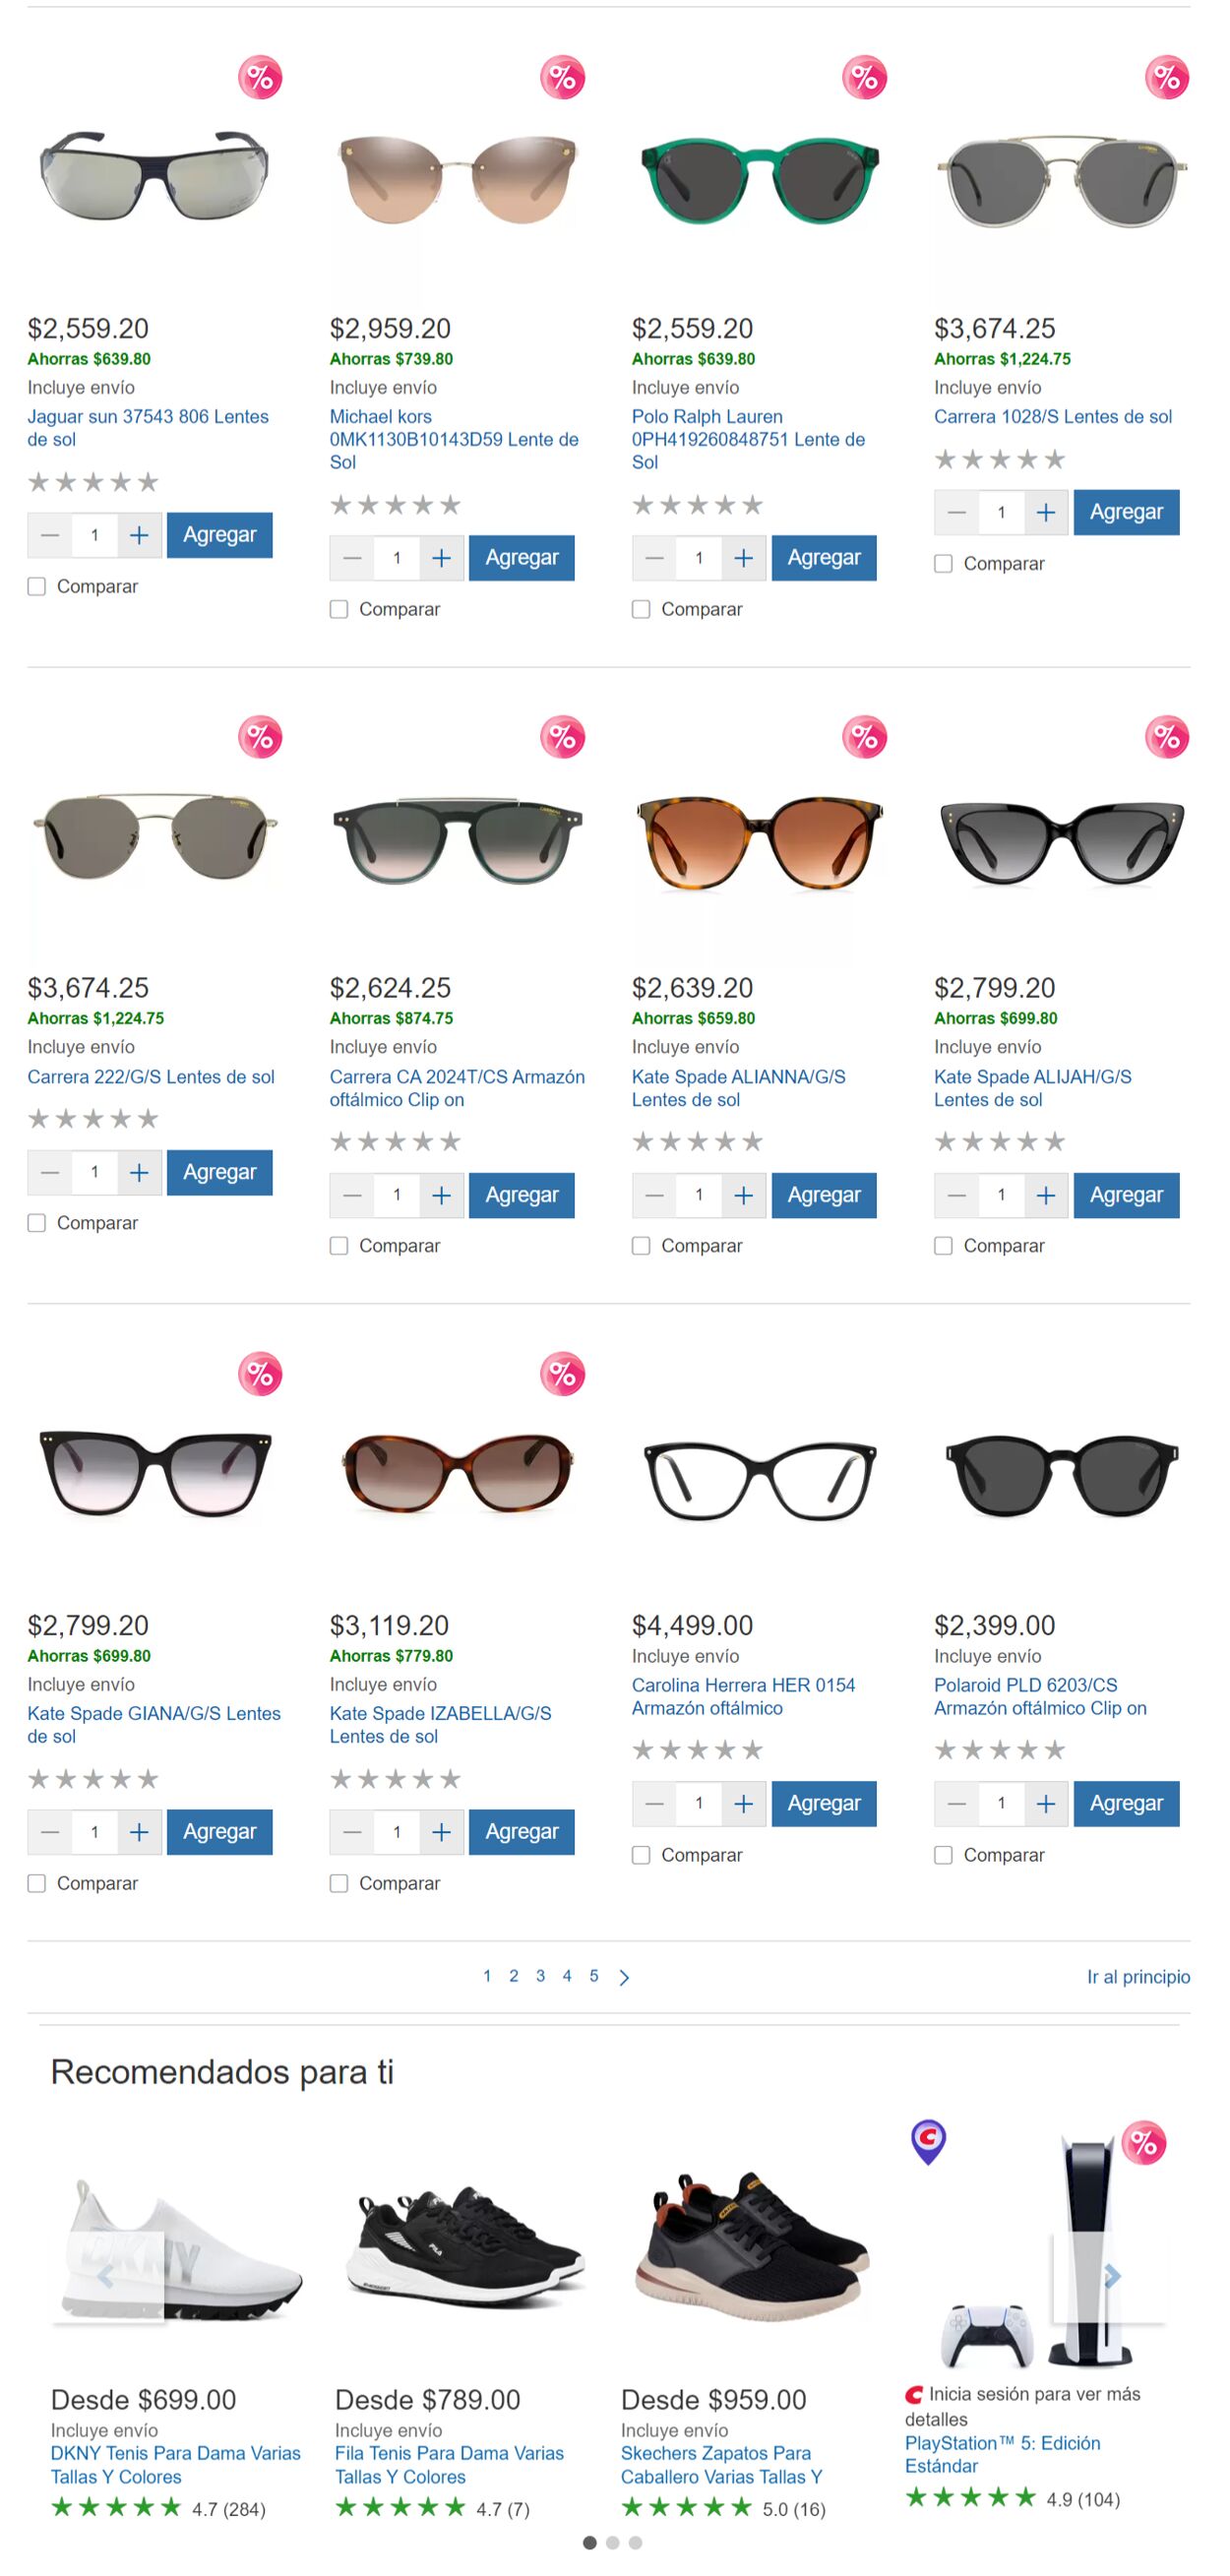The width and height of the screenshot is (1230, 2576).
Task: Add Carrera 1028/S sunglasses to cart
Action: (1126, 512)
